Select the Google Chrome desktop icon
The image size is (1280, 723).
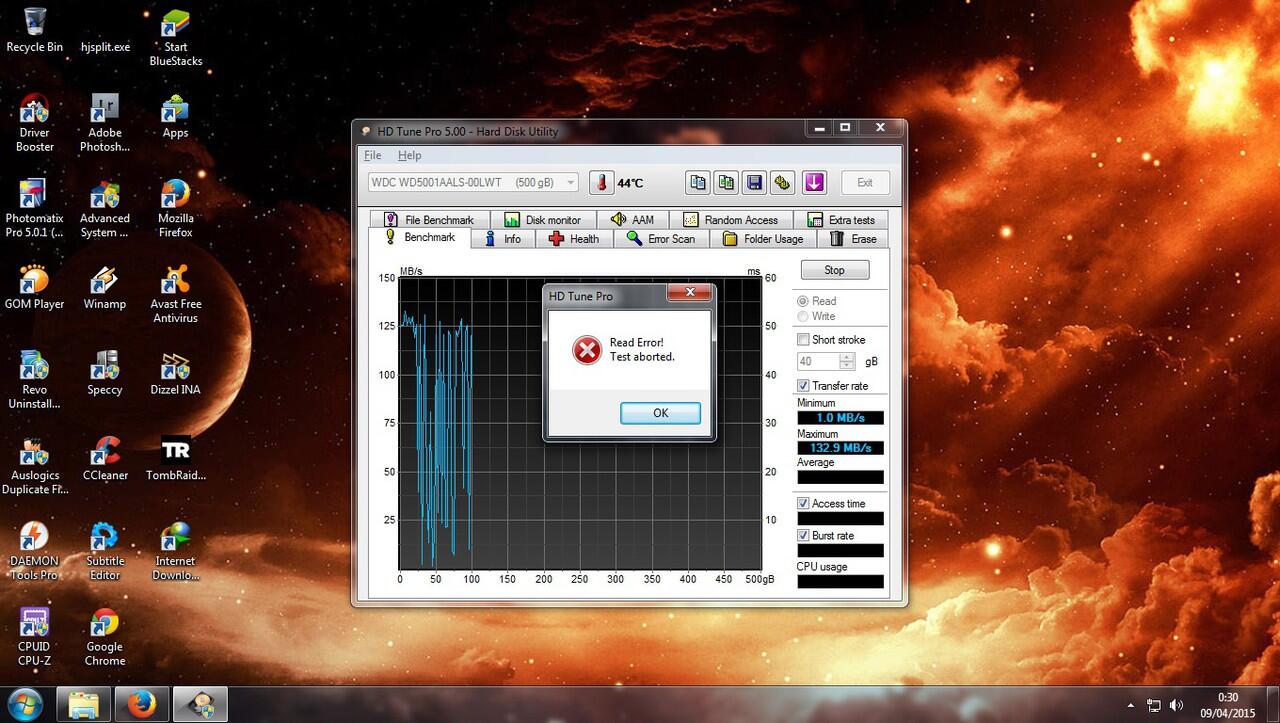(x=105, y=637)
